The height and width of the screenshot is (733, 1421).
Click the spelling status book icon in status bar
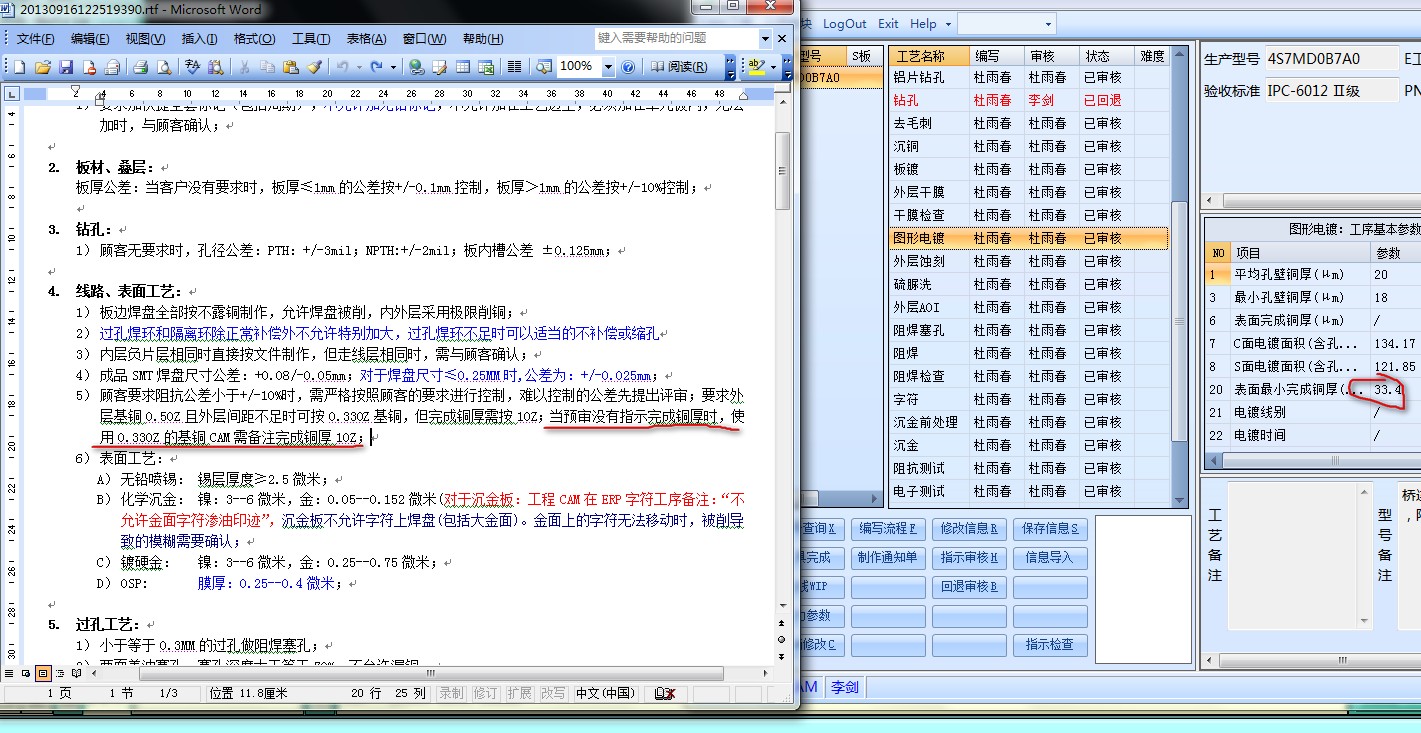tap(664, 693)
